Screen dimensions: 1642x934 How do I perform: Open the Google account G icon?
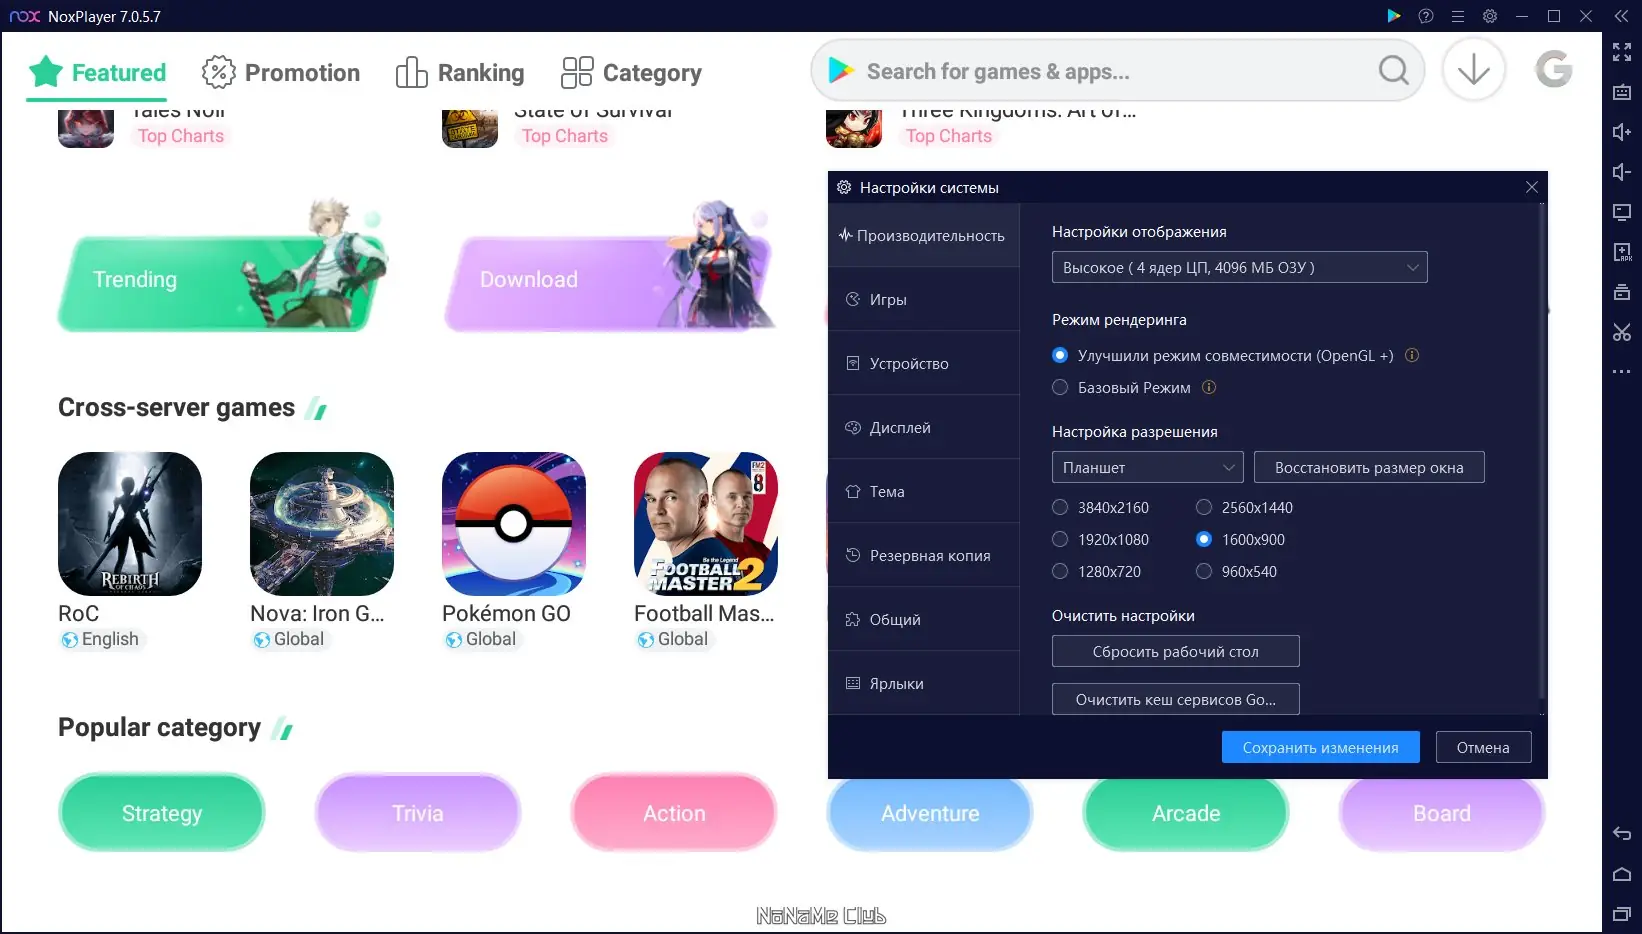[x=1553, y=70]
